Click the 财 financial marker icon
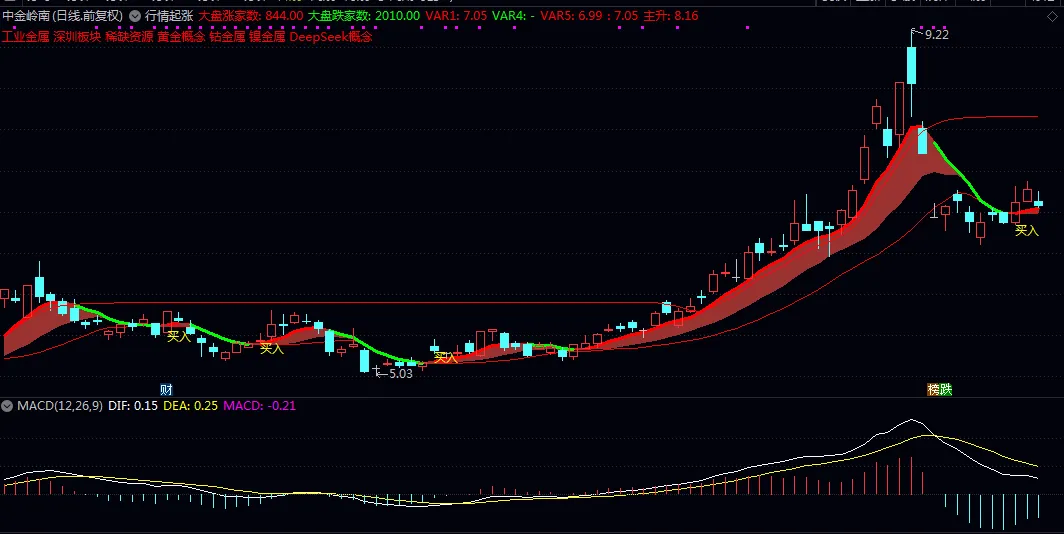The height and width of the screenshot is (534, 1064). coord(166,389)
